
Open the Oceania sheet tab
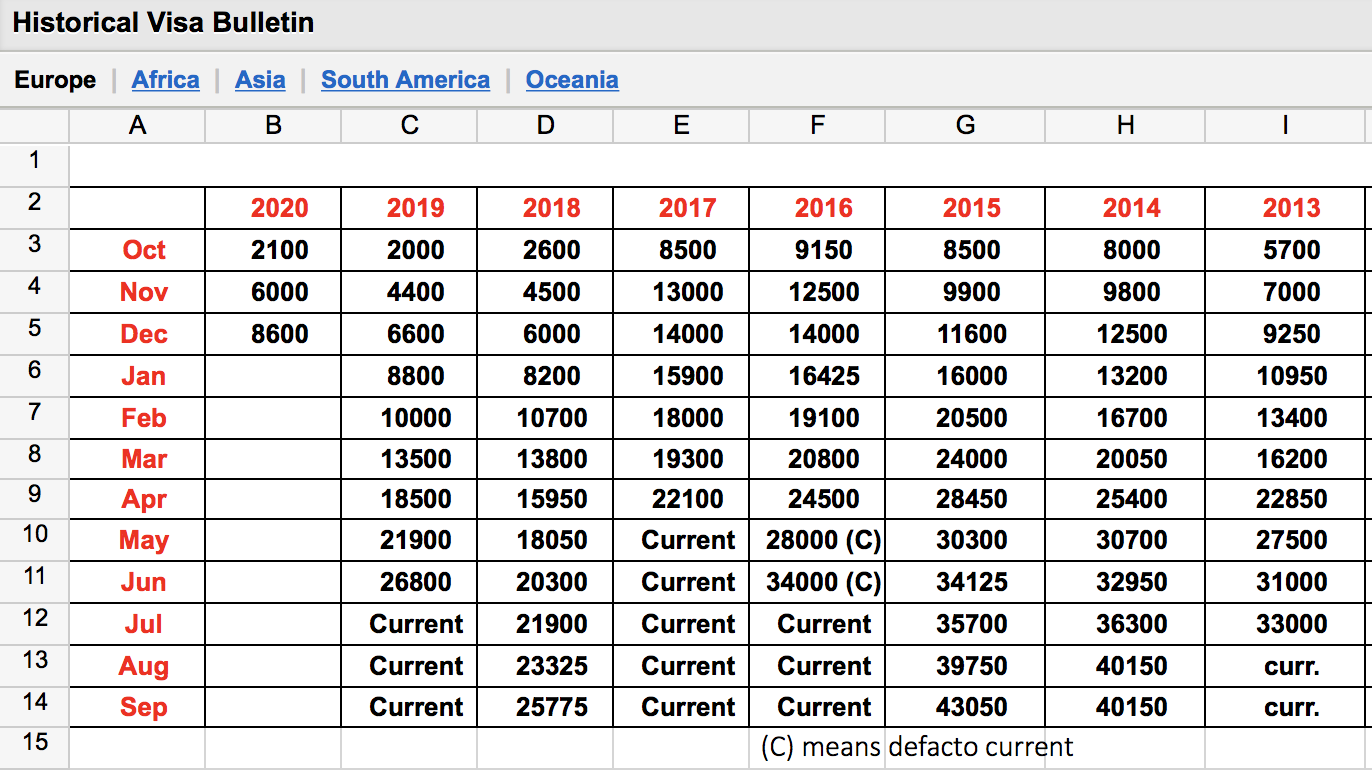(x=572, y=80)
